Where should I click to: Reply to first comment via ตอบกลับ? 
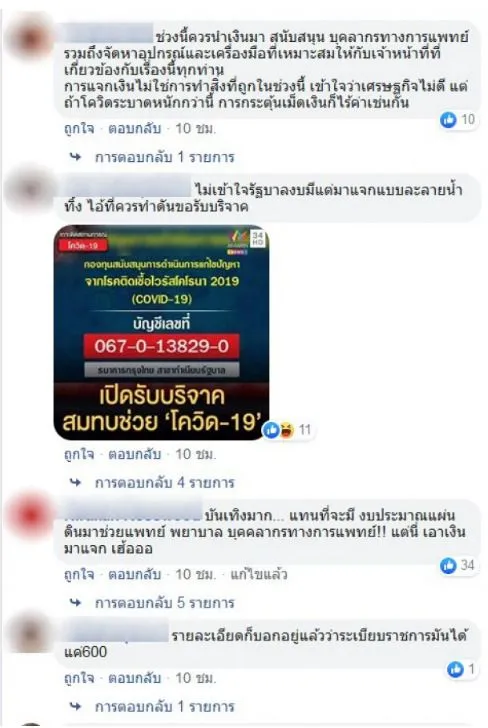point(135,129)
